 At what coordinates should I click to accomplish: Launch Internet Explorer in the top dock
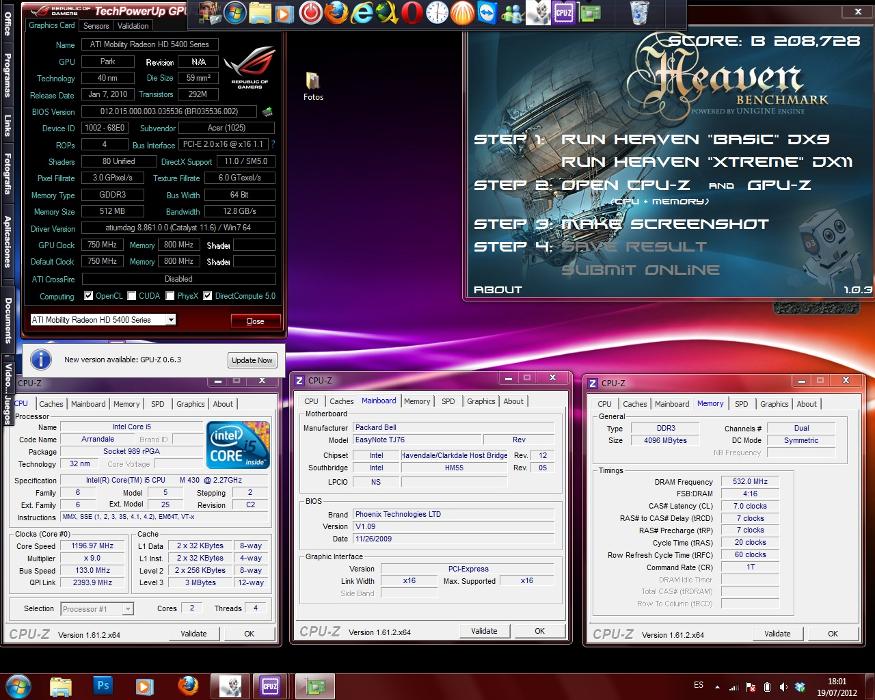click(361, 13)
